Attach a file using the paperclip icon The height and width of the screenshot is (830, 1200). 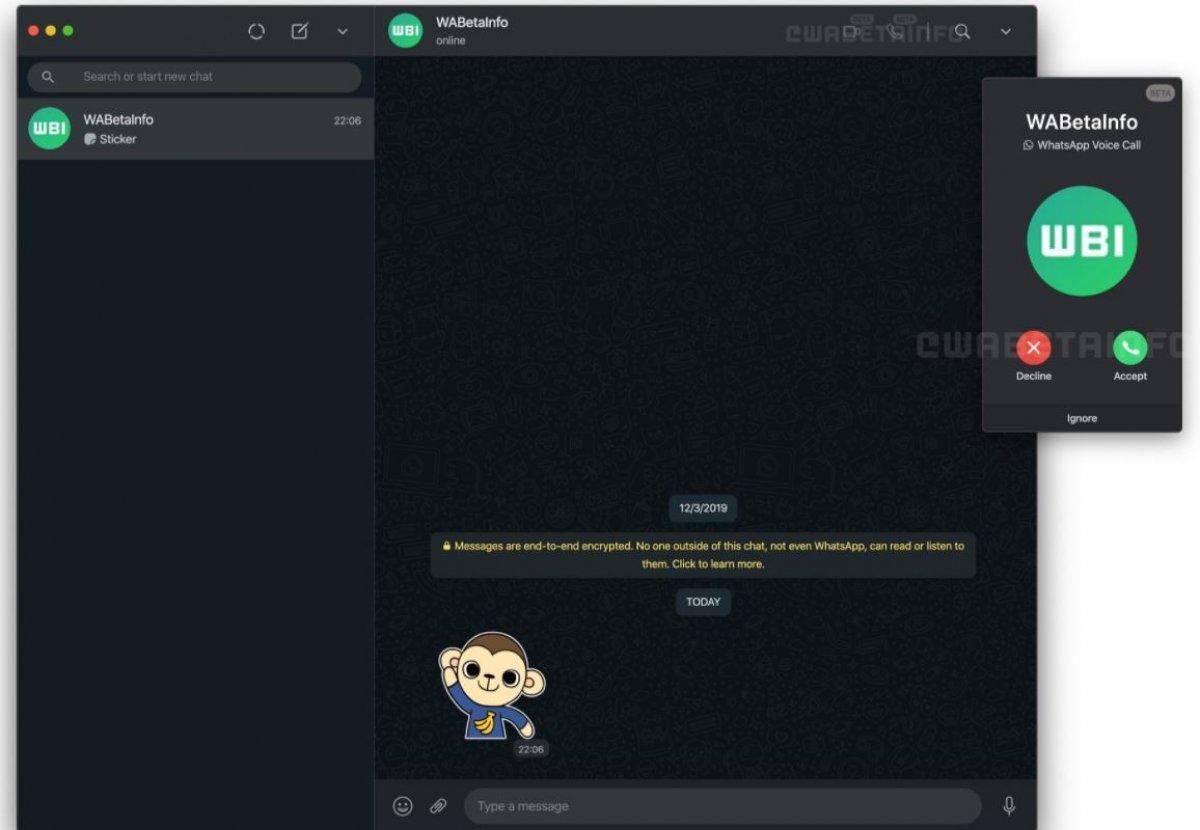(x=437, y=805)
